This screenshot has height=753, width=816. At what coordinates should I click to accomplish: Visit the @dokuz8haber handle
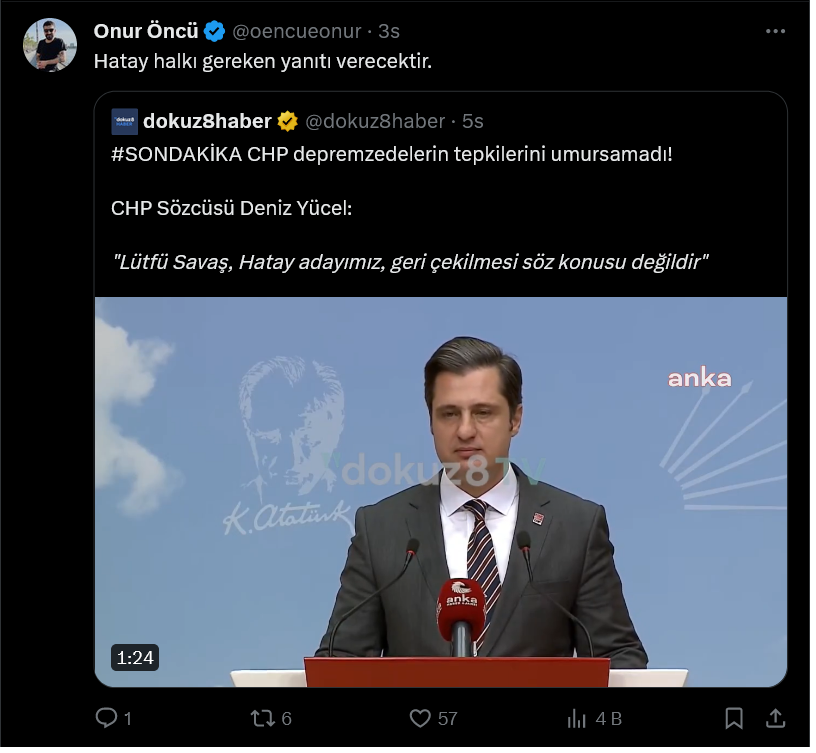[x=377, y=122]
